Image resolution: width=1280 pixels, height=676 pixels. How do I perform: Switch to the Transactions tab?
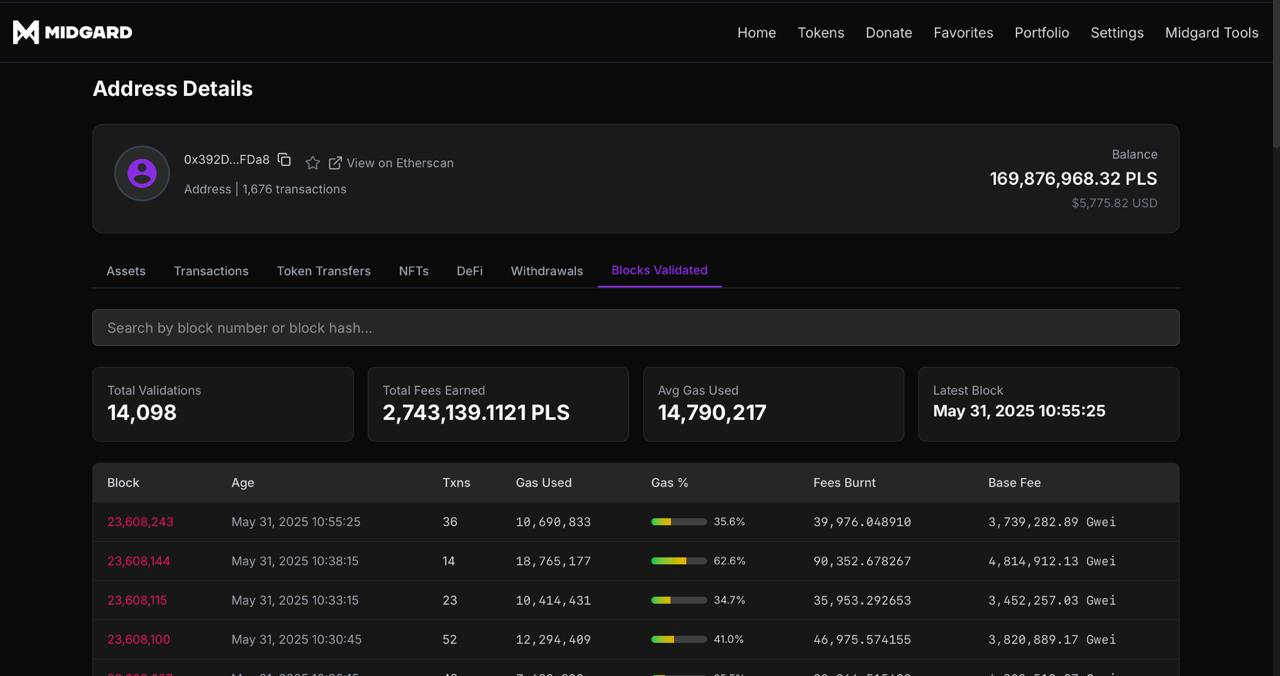click(x=211, y=271)
